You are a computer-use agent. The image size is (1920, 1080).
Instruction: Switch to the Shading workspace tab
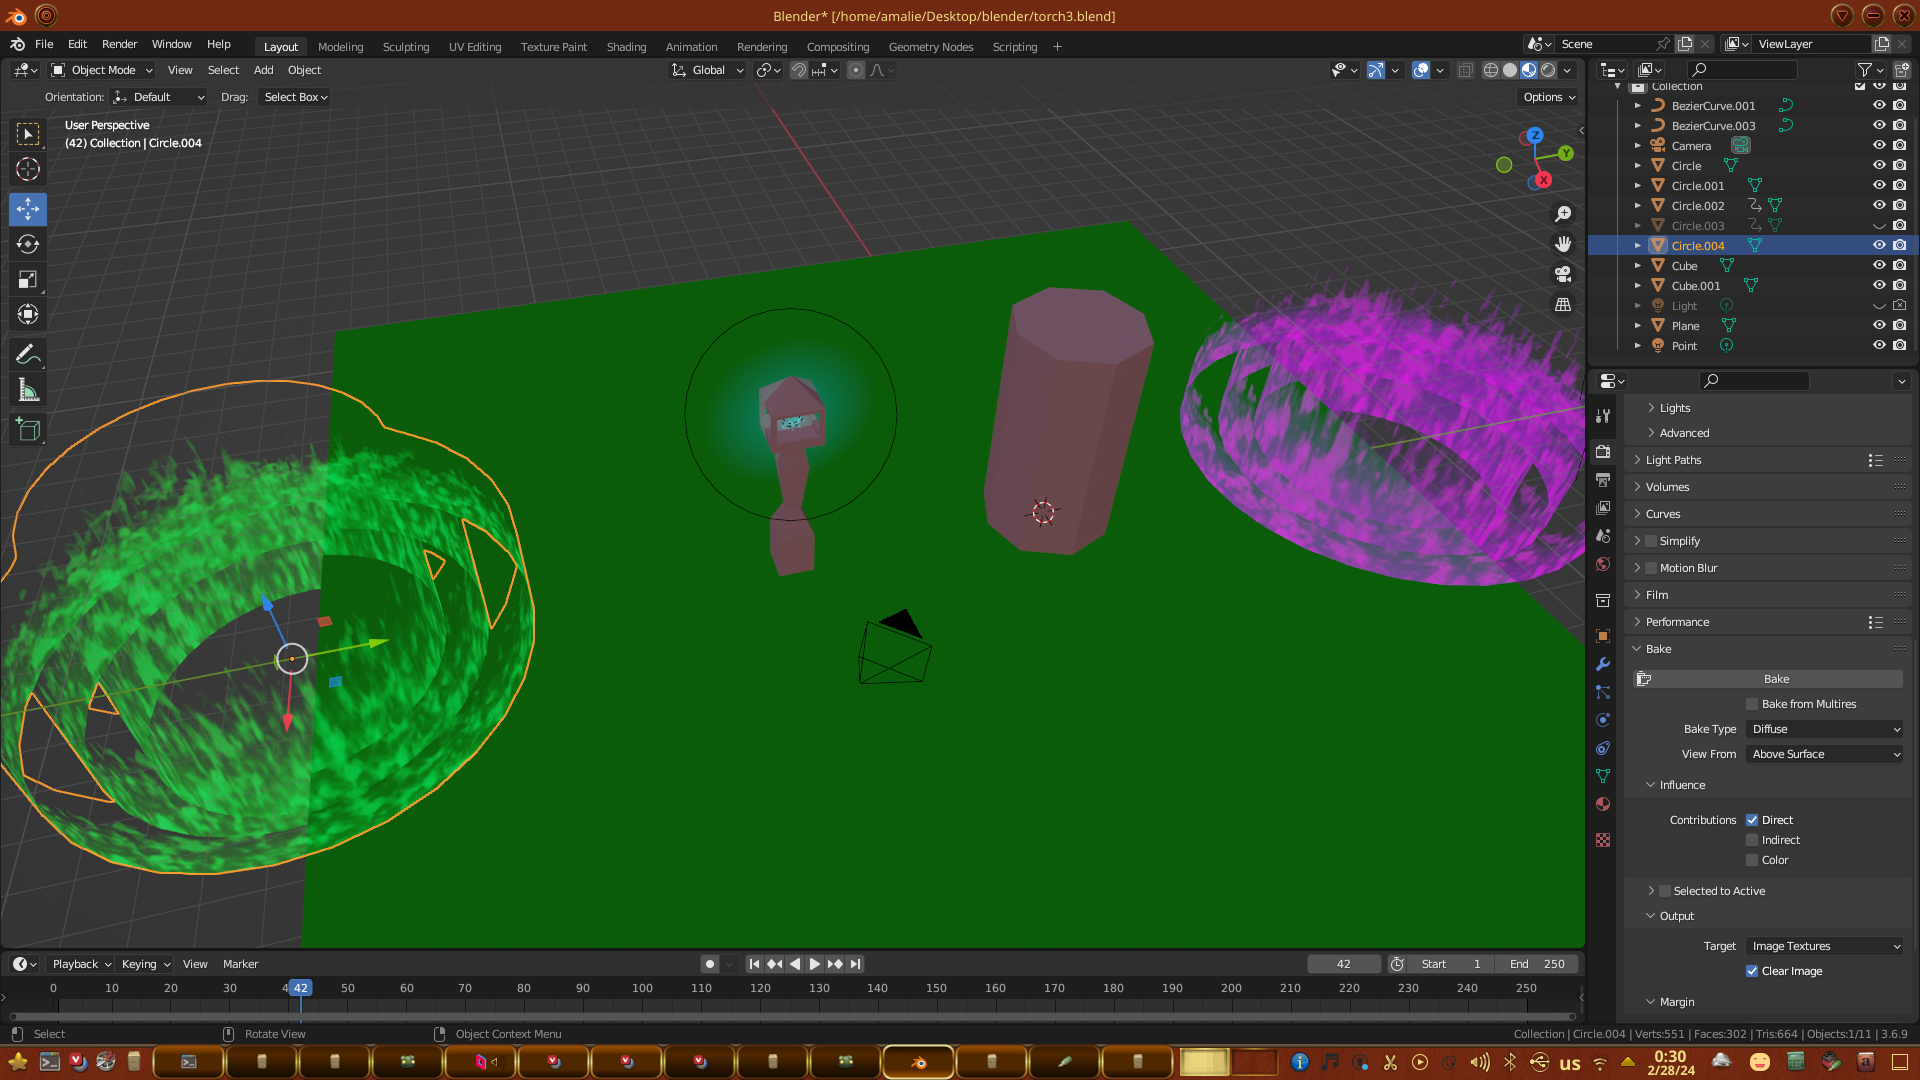(x=626, y=47)
